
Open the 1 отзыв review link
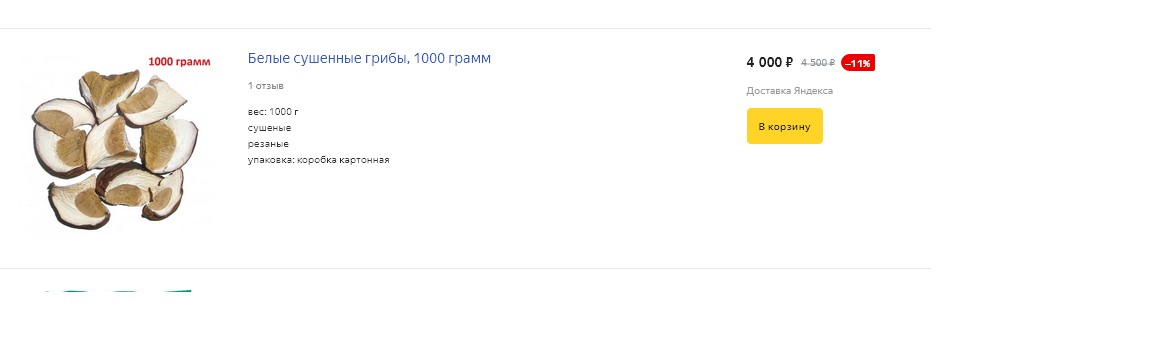click(x=266, y=86)
